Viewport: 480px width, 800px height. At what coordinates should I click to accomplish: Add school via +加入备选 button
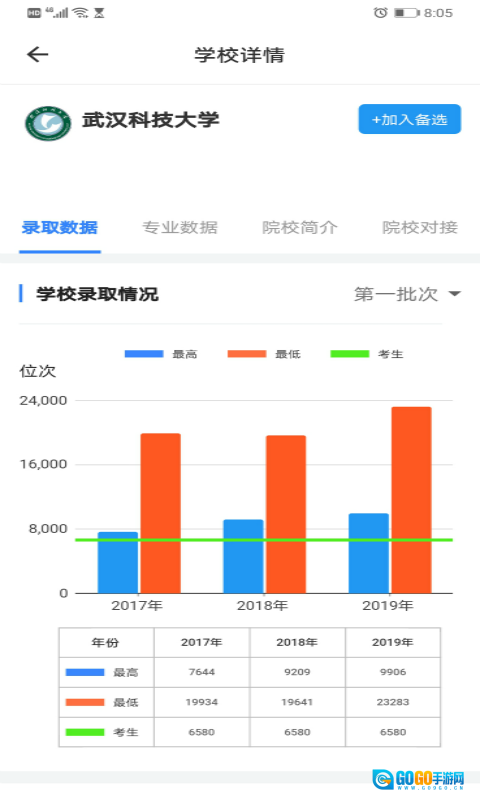pyautogui.click(x=410, y=119)
